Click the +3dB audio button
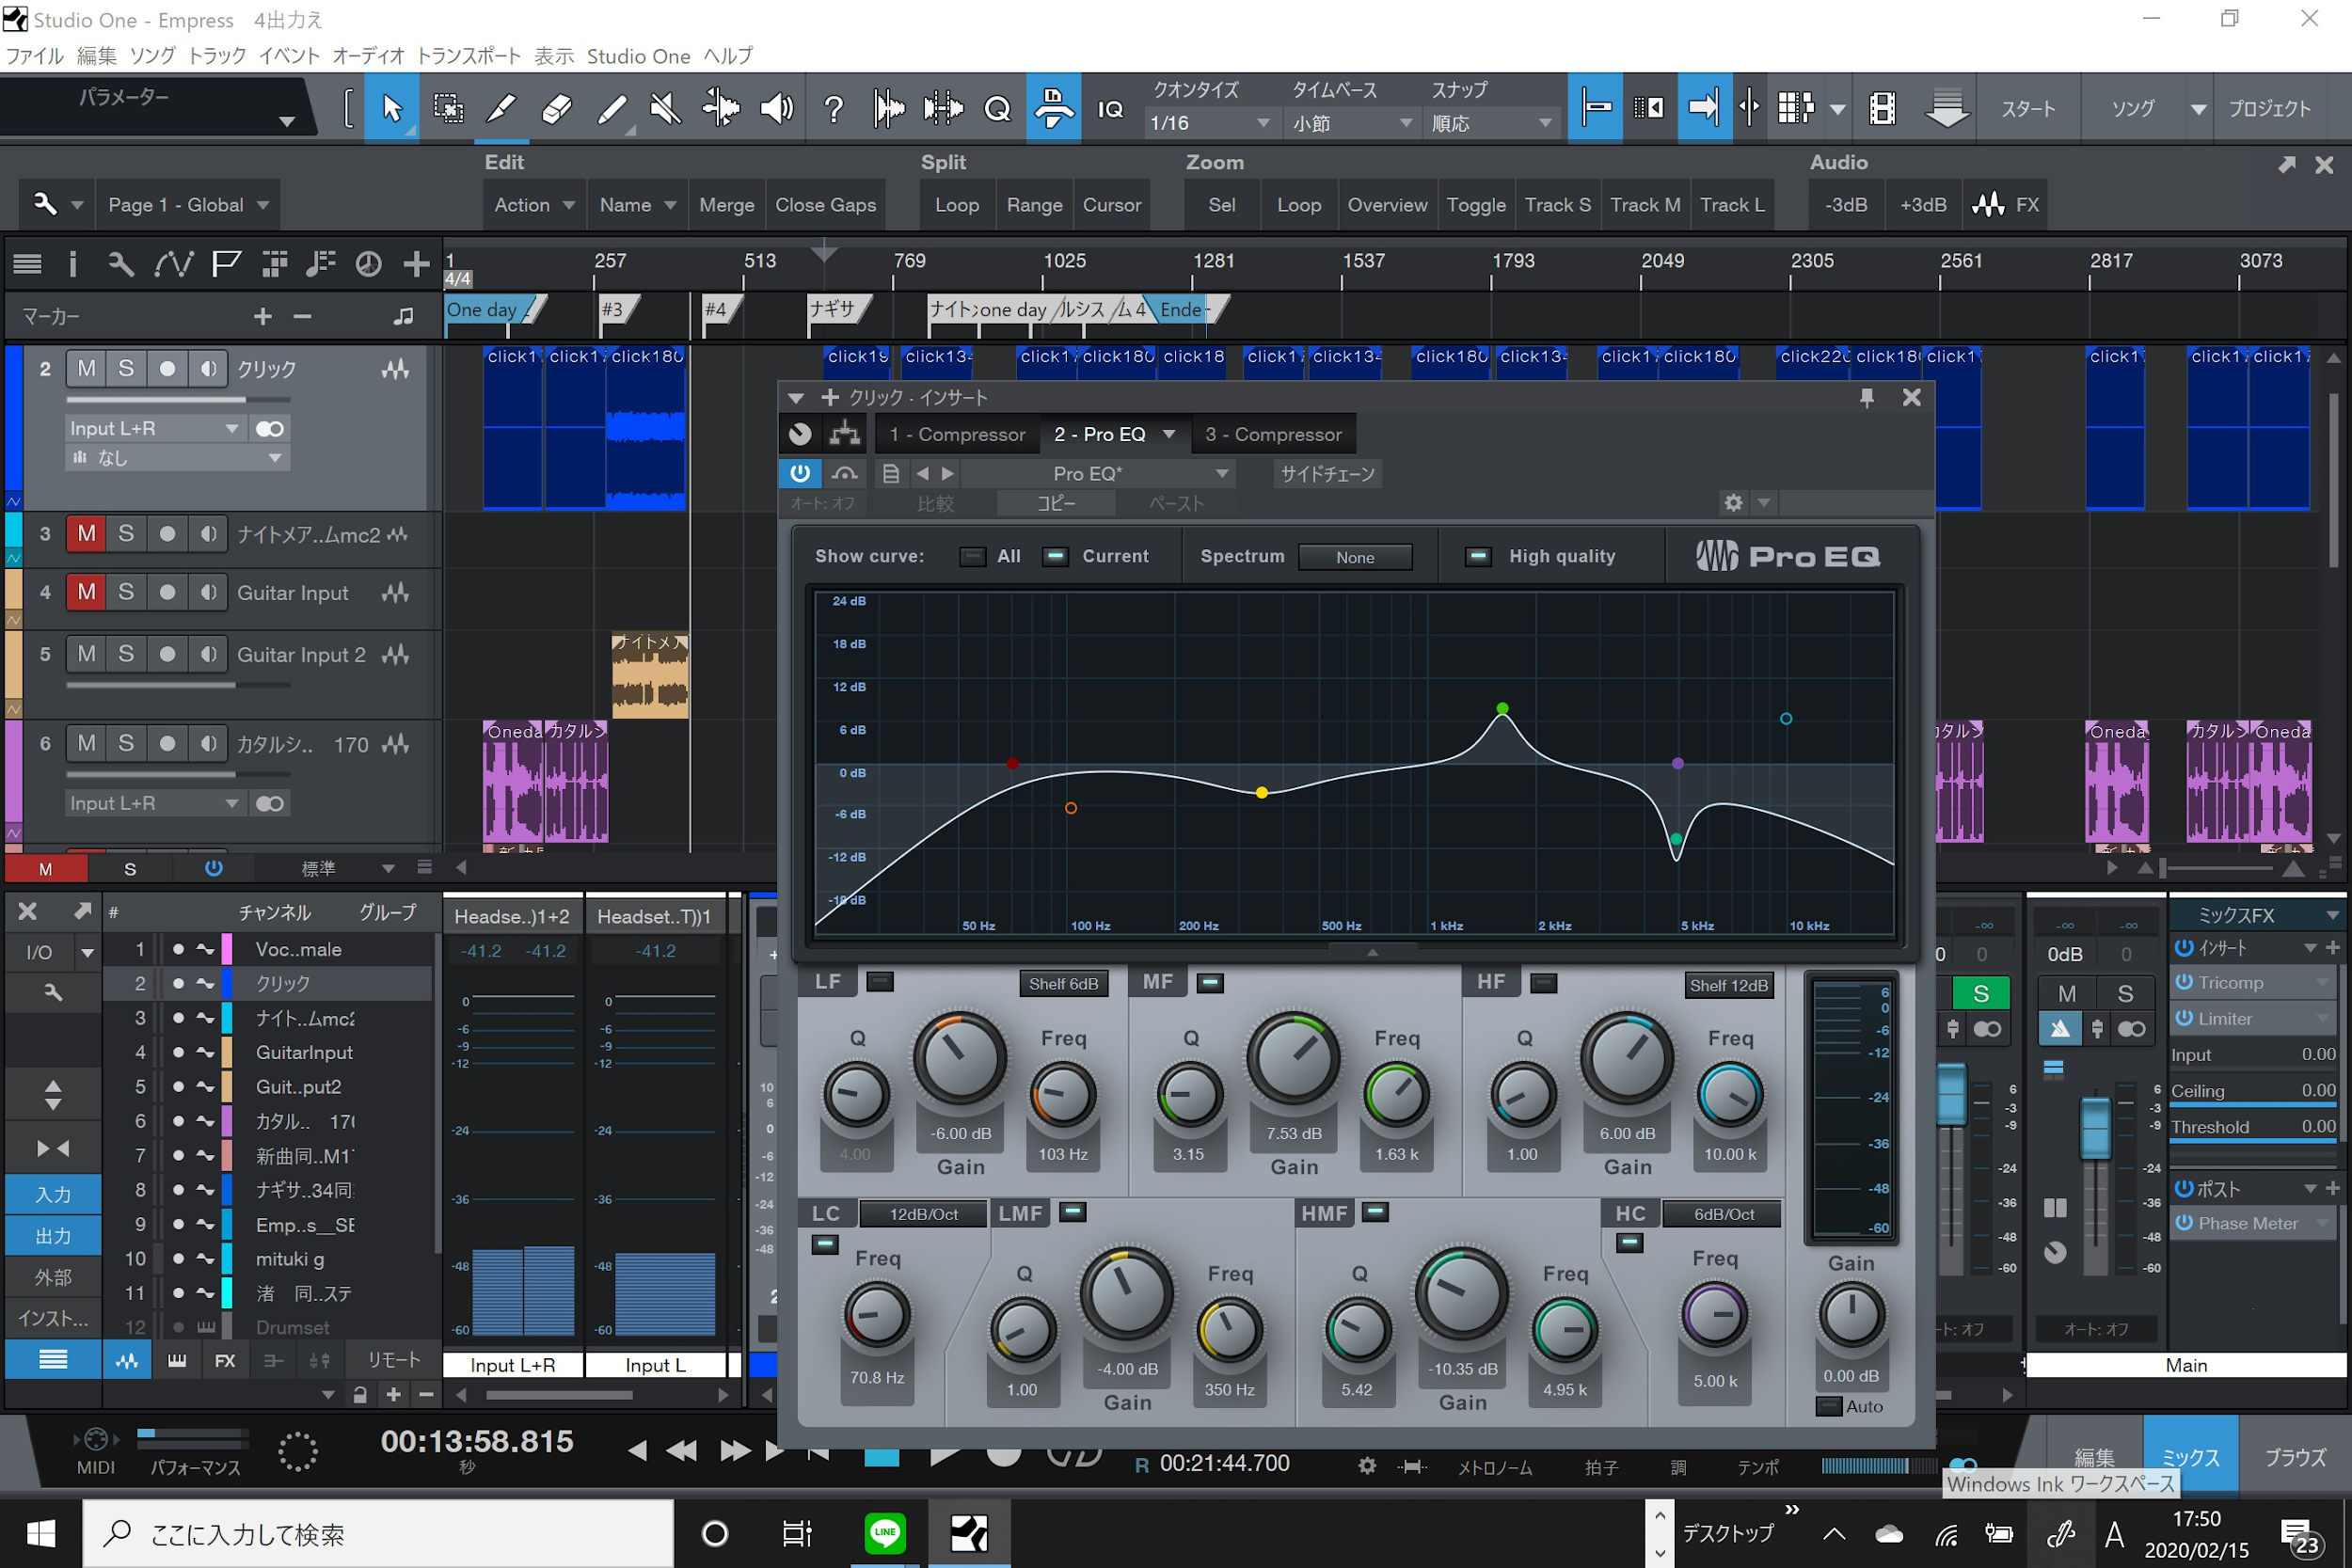This screenshot has width=2352, height=1568. point(1923,205)
